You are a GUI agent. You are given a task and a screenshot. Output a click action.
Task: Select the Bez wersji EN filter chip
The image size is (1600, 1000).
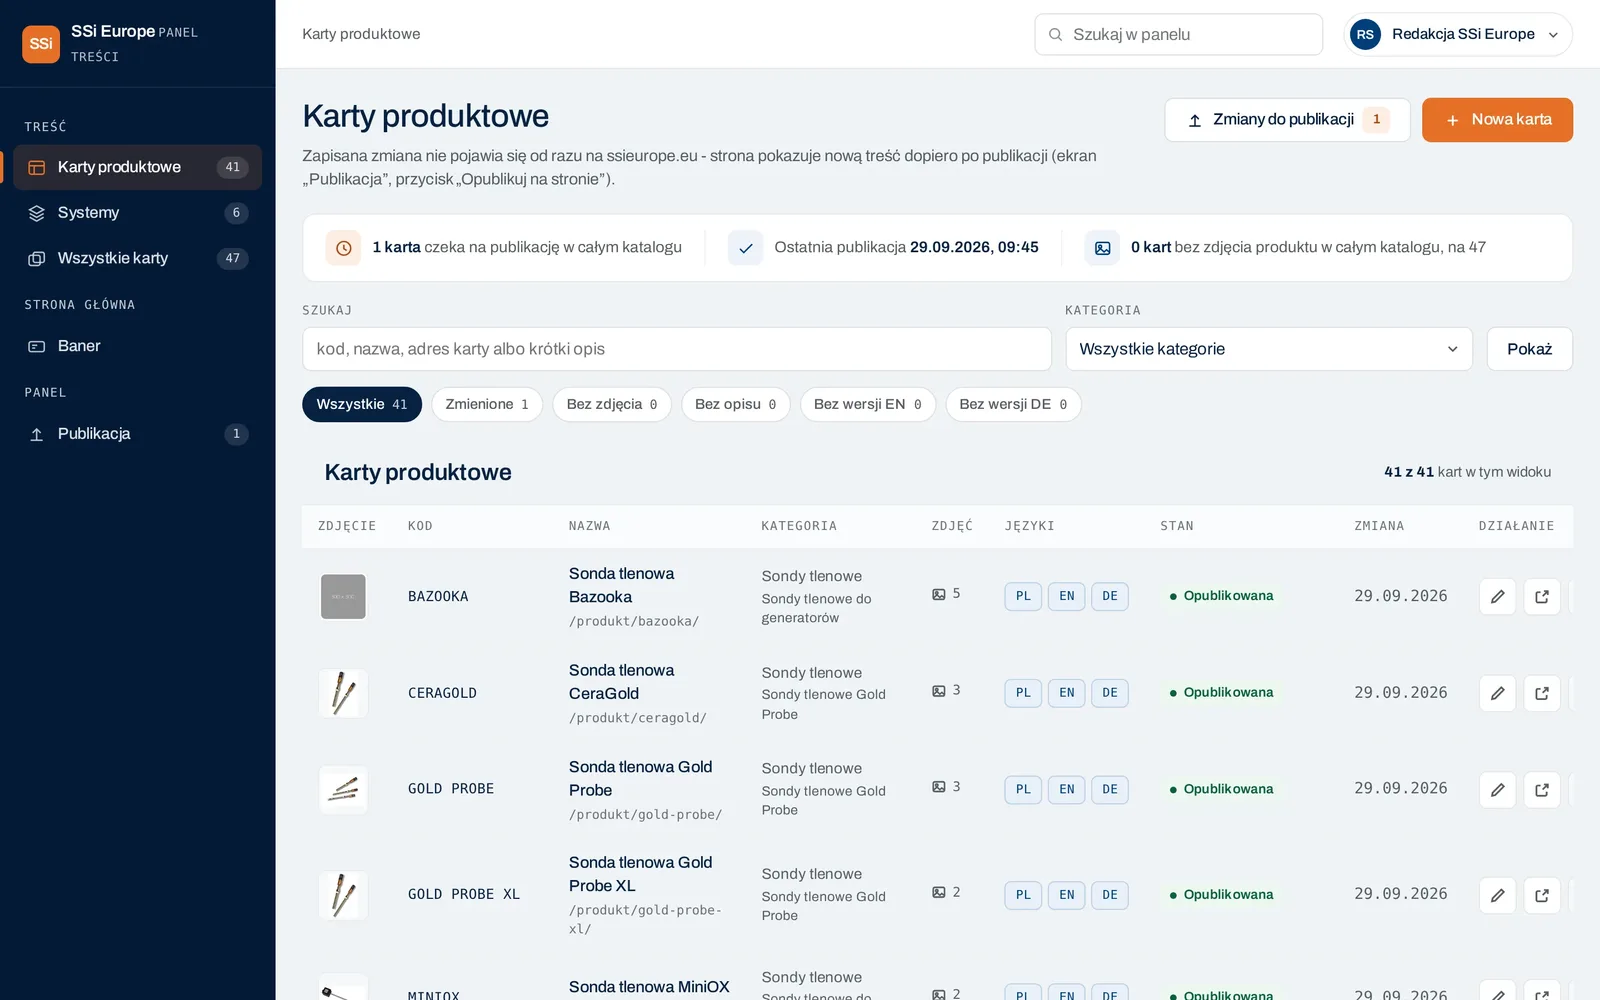click(x=868, y=404)
